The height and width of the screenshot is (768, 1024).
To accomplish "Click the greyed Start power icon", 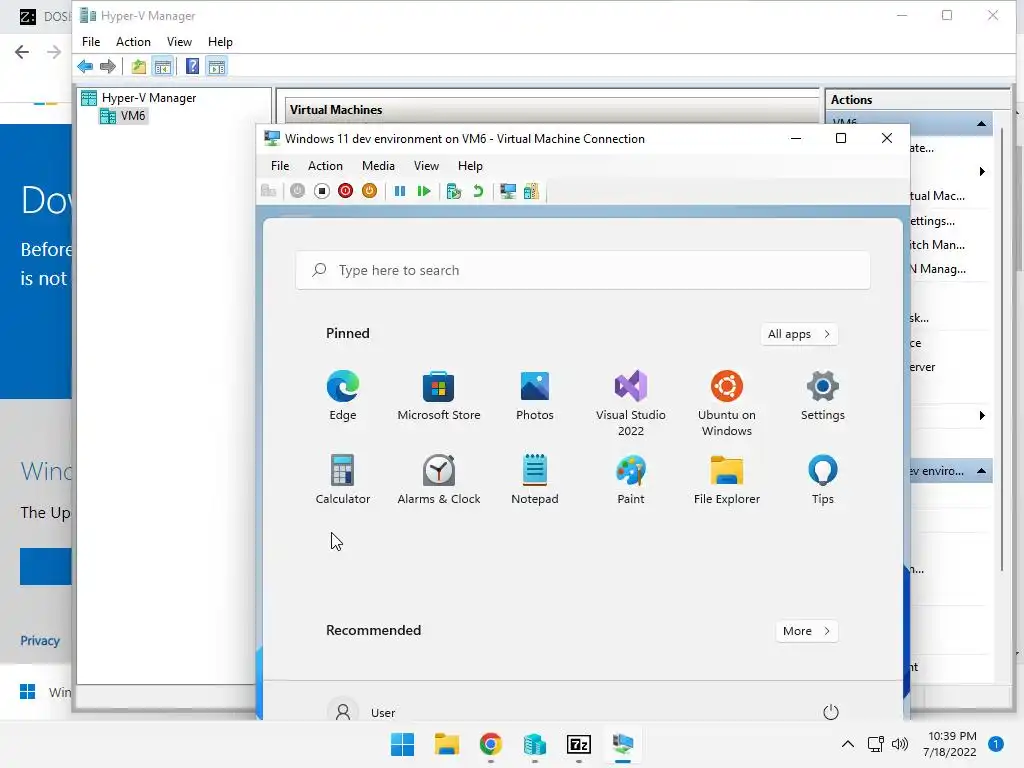I will [x=297, y=191].
